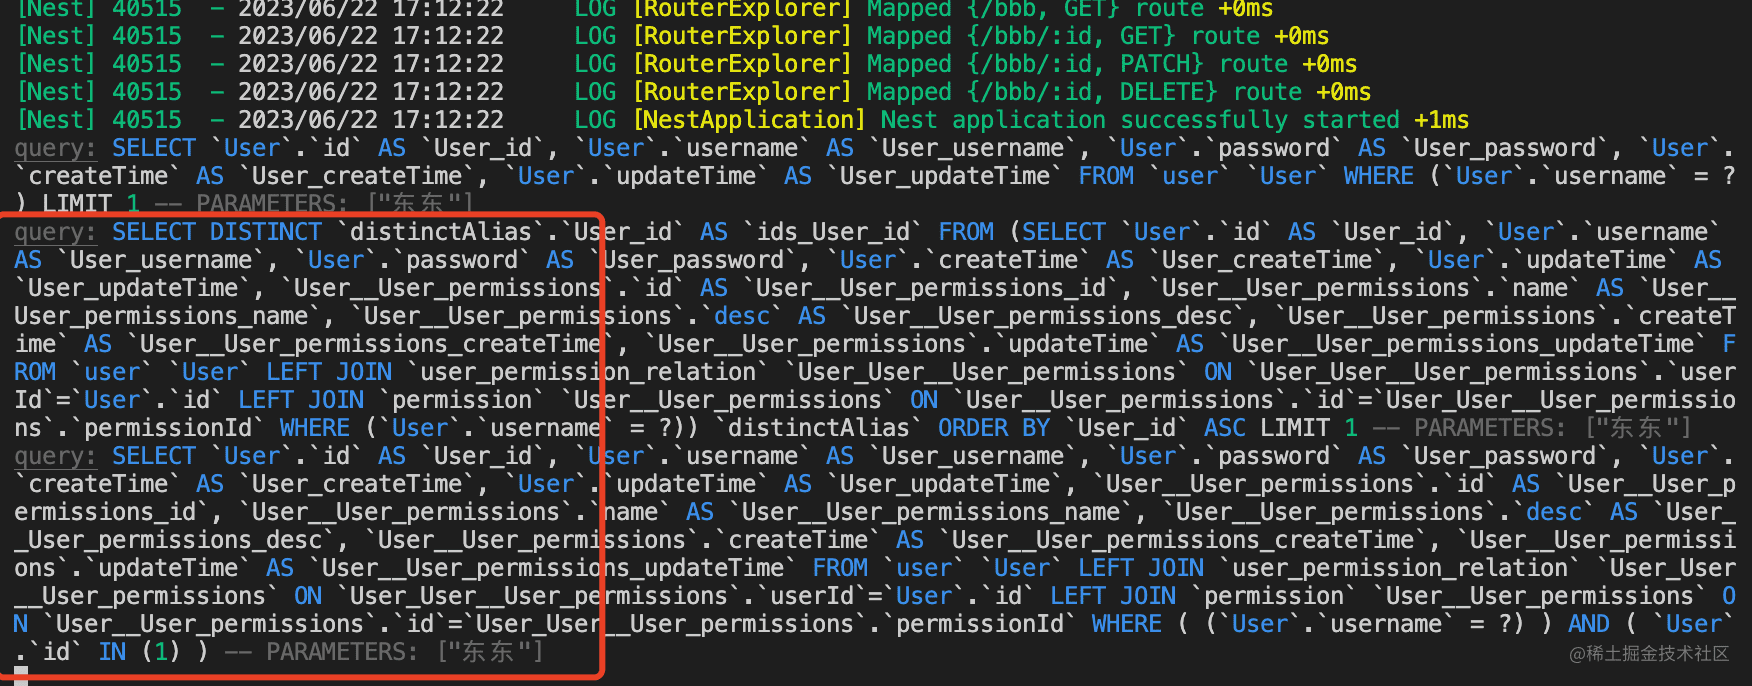Click the terminal cursor block at the bottom
Screen dimensions: 1752x686
(x=21, y=676)
